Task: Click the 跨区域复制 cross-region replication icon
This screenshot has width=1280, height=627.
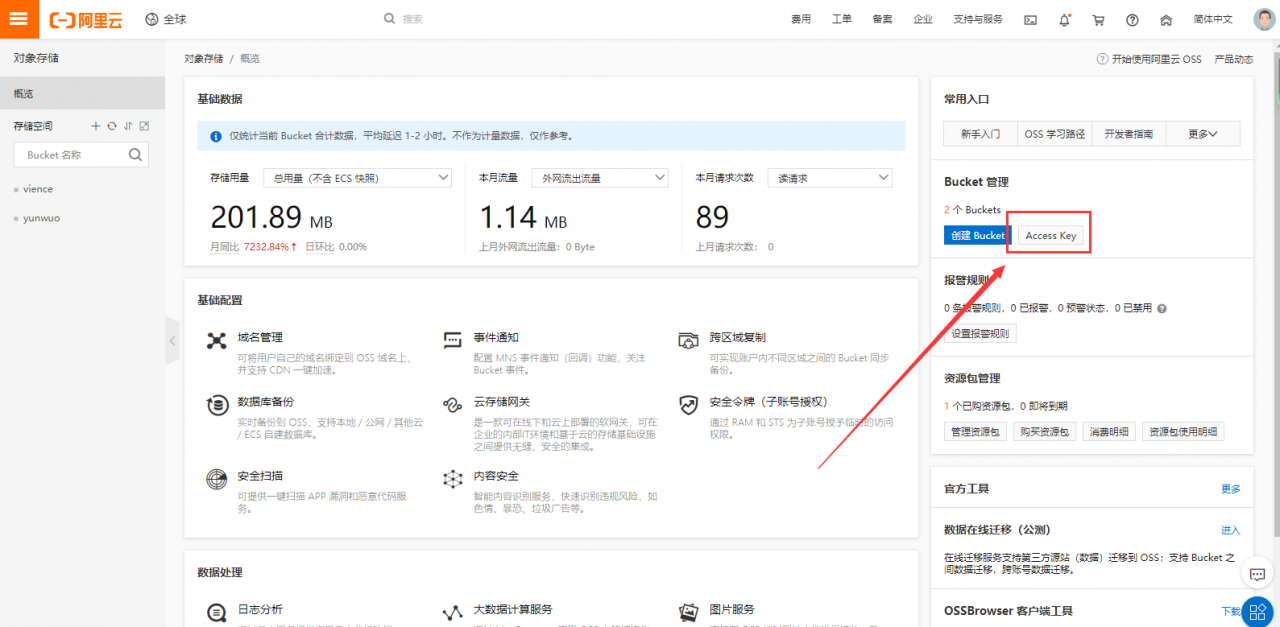Action: coord(688,340)
